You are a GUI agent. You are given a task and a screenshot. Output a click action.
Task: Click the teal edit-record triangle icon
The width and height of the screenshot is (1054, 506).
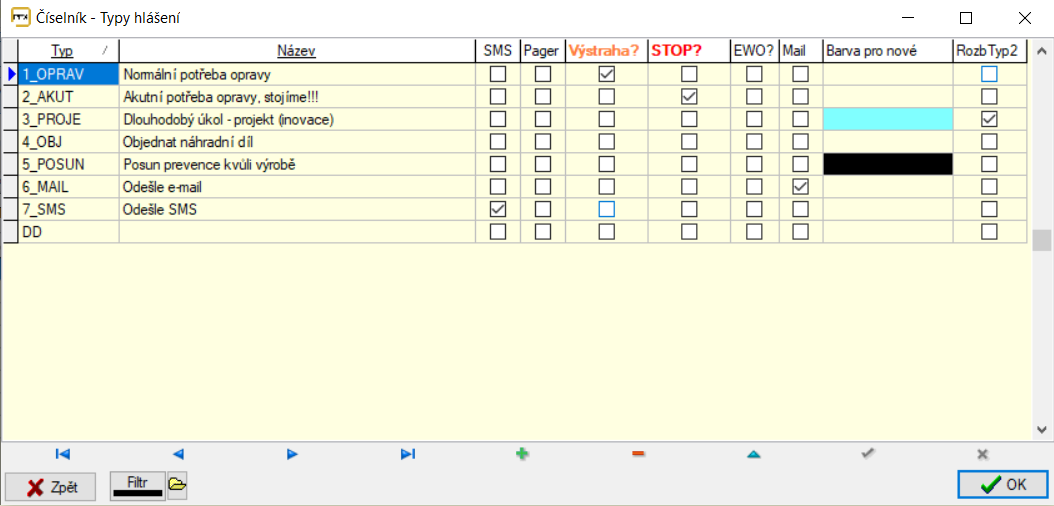[x=753, y=455]
